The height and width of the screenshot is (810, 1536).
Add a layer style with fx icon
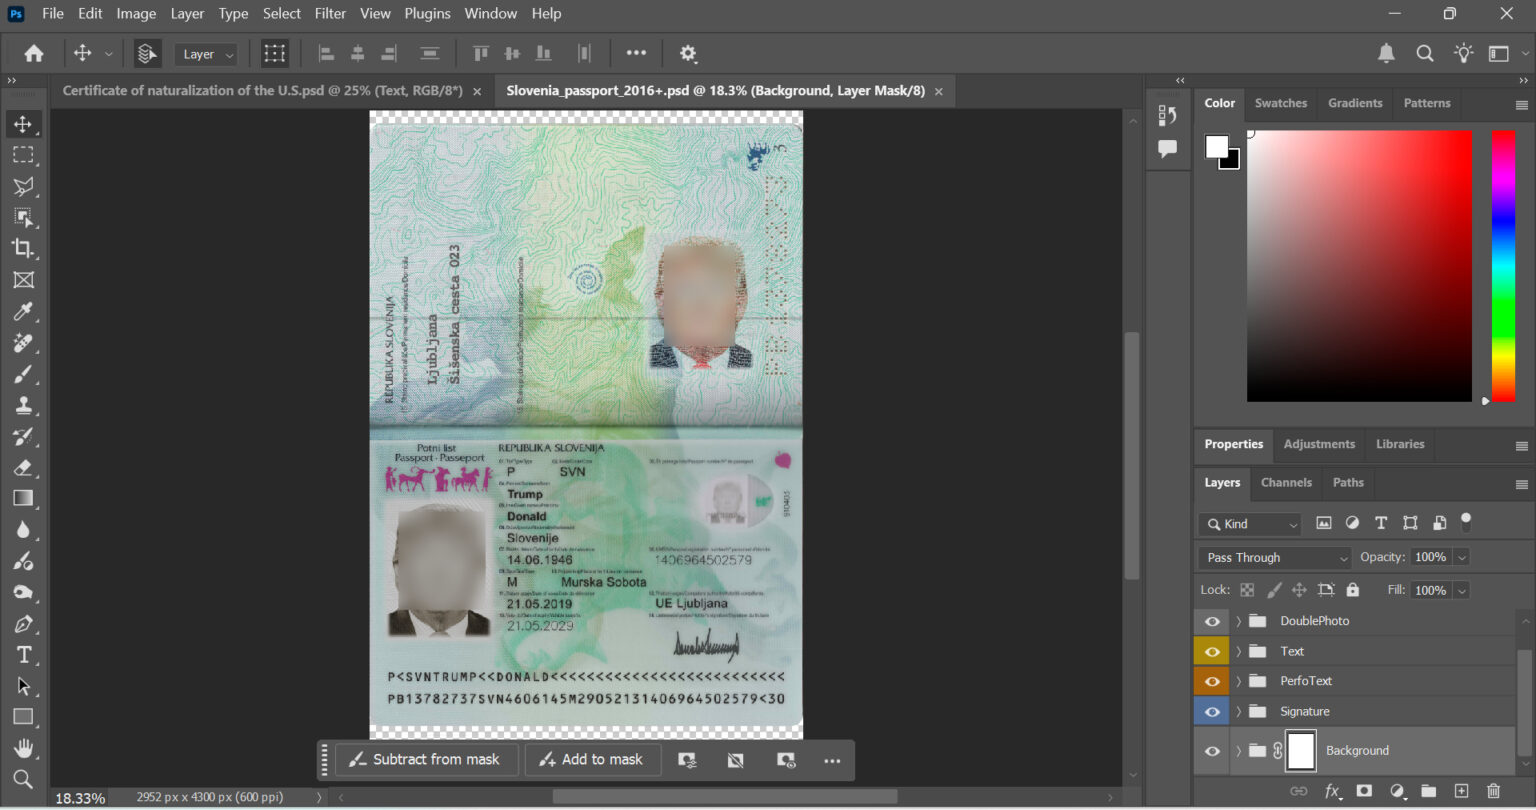(x=1332, y=791)
